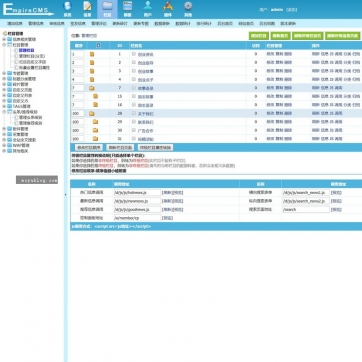Tick the checkbox for 创业指导 (ID 2)
Image resolution: width=362 pixels, height=362 pixels.
pos(134,62)
